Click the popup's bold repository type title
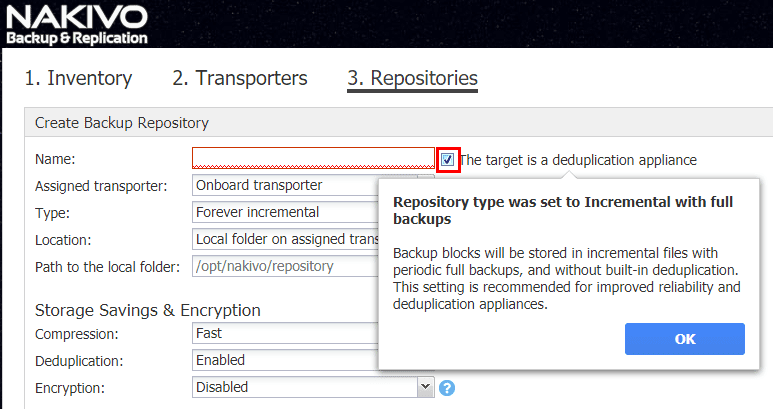The image size is (773, 409). (563, 209)
